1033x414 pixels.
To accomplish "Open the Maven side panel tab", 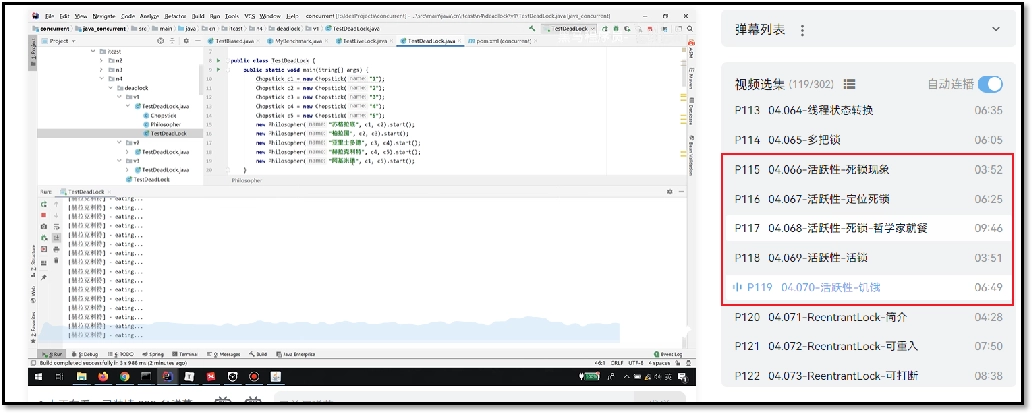I will (690, 76).
